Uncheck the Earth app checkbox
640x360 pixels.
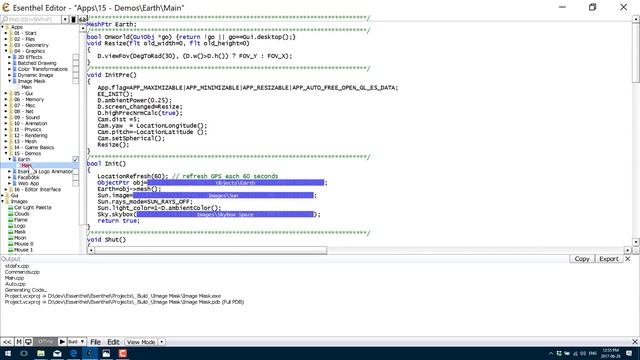tap(76, 159)
